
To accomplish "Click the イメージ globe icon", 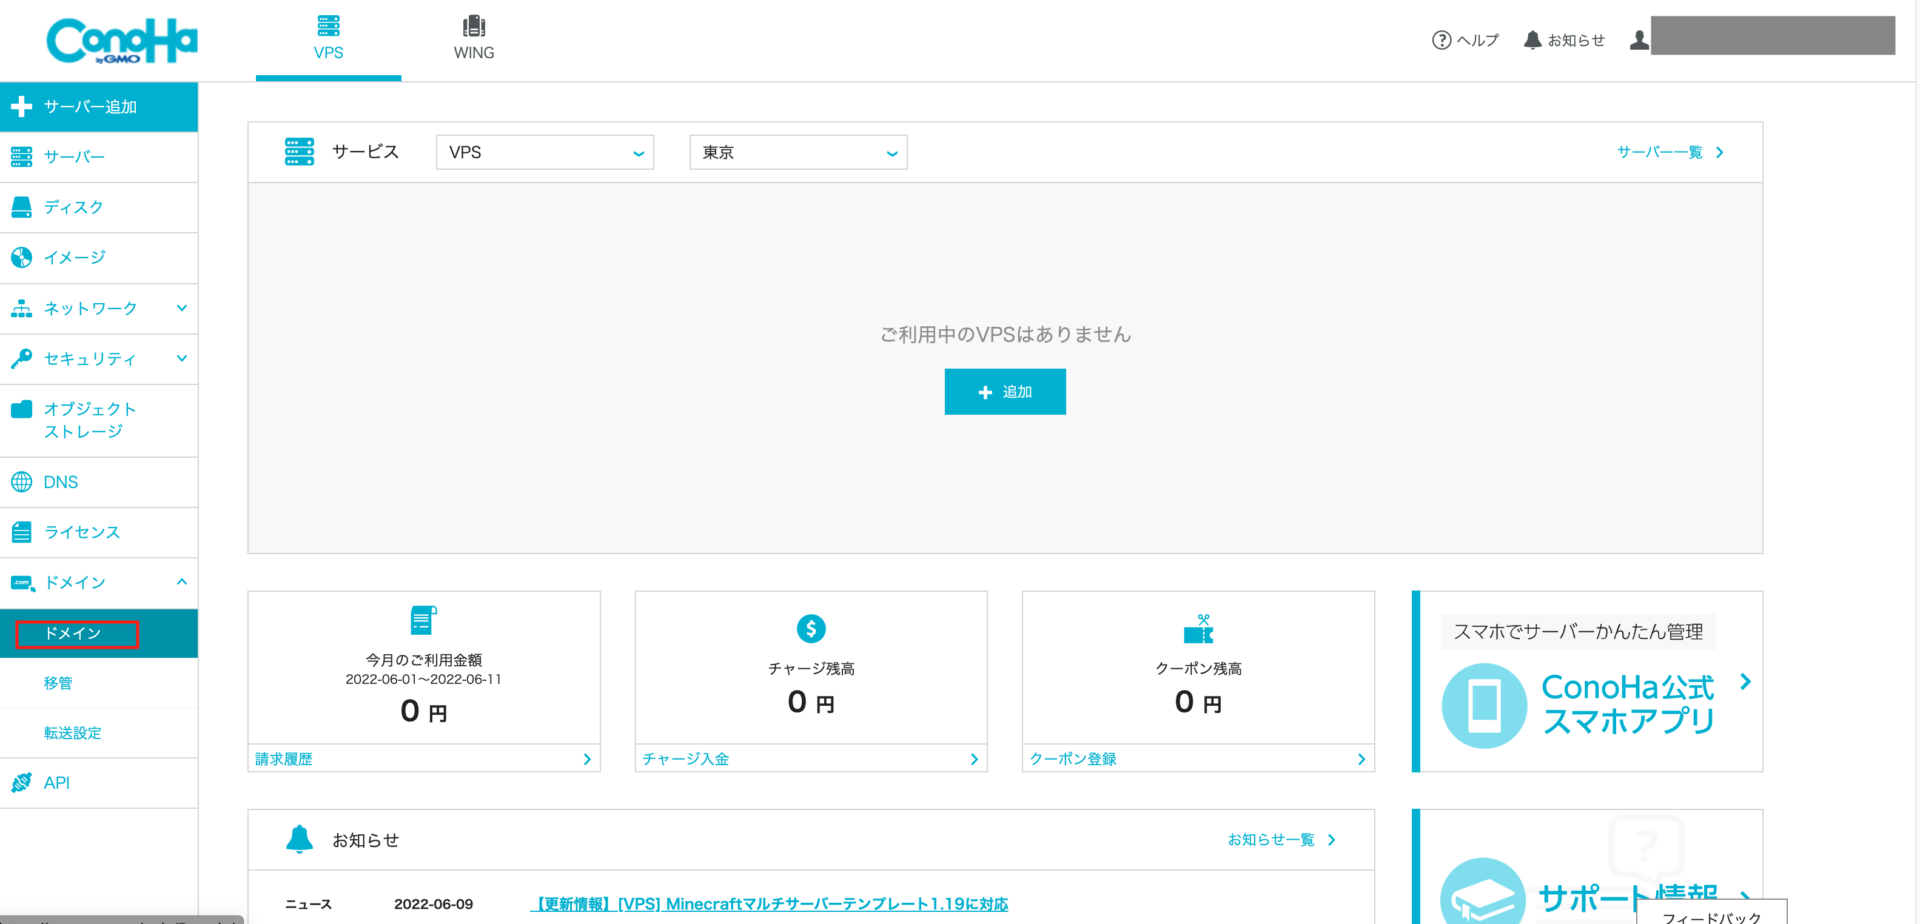I will tap(20, 257).
